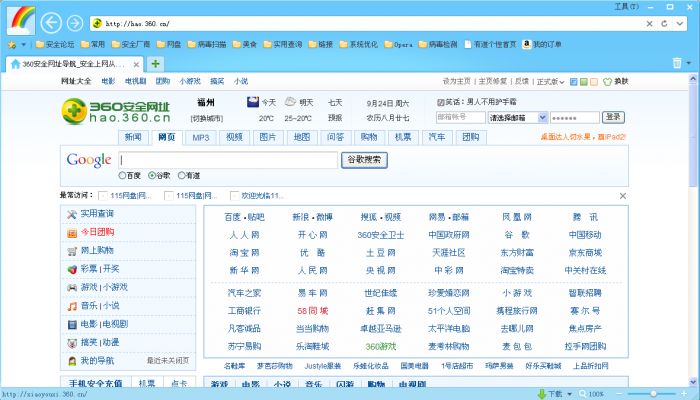This screenshot has height=400, width=700.
Task: Open the 工具(T) menu
Action: (x=627, y=6)
